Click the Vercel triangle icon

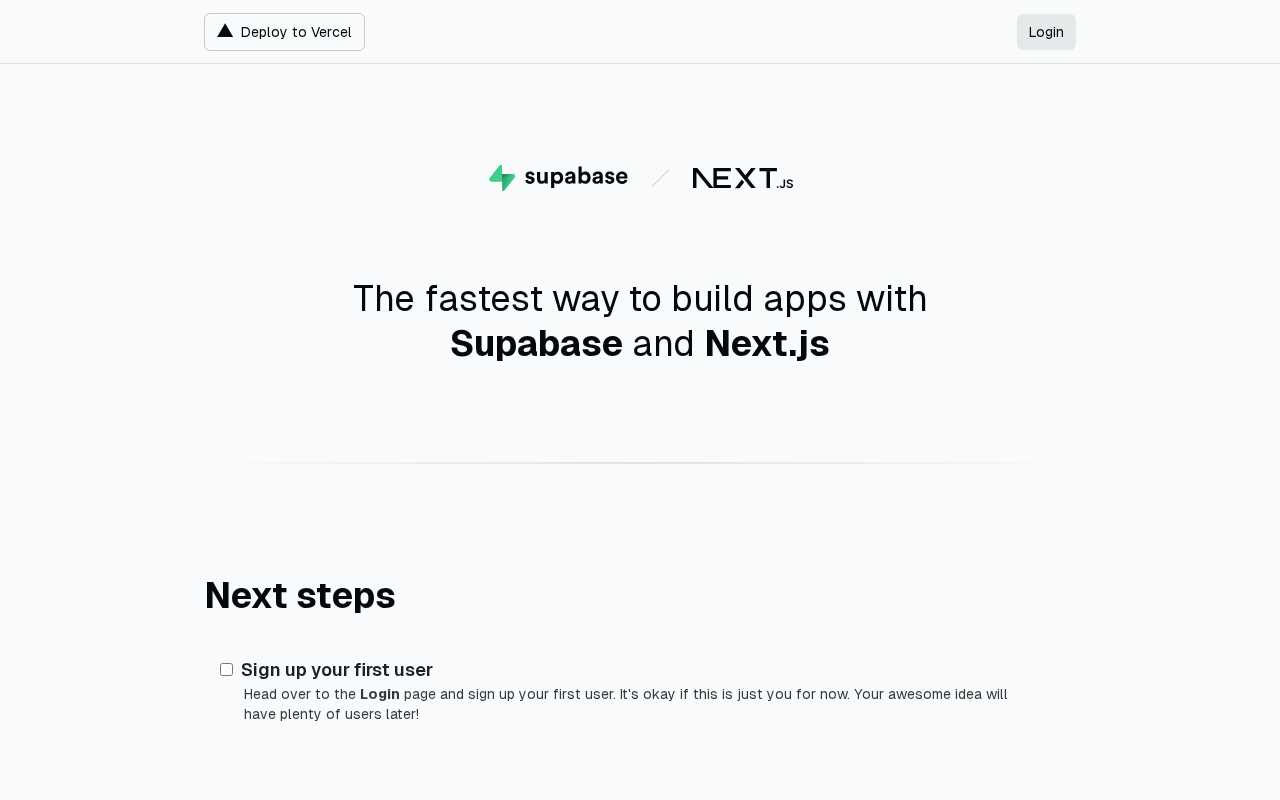(225, 31)
